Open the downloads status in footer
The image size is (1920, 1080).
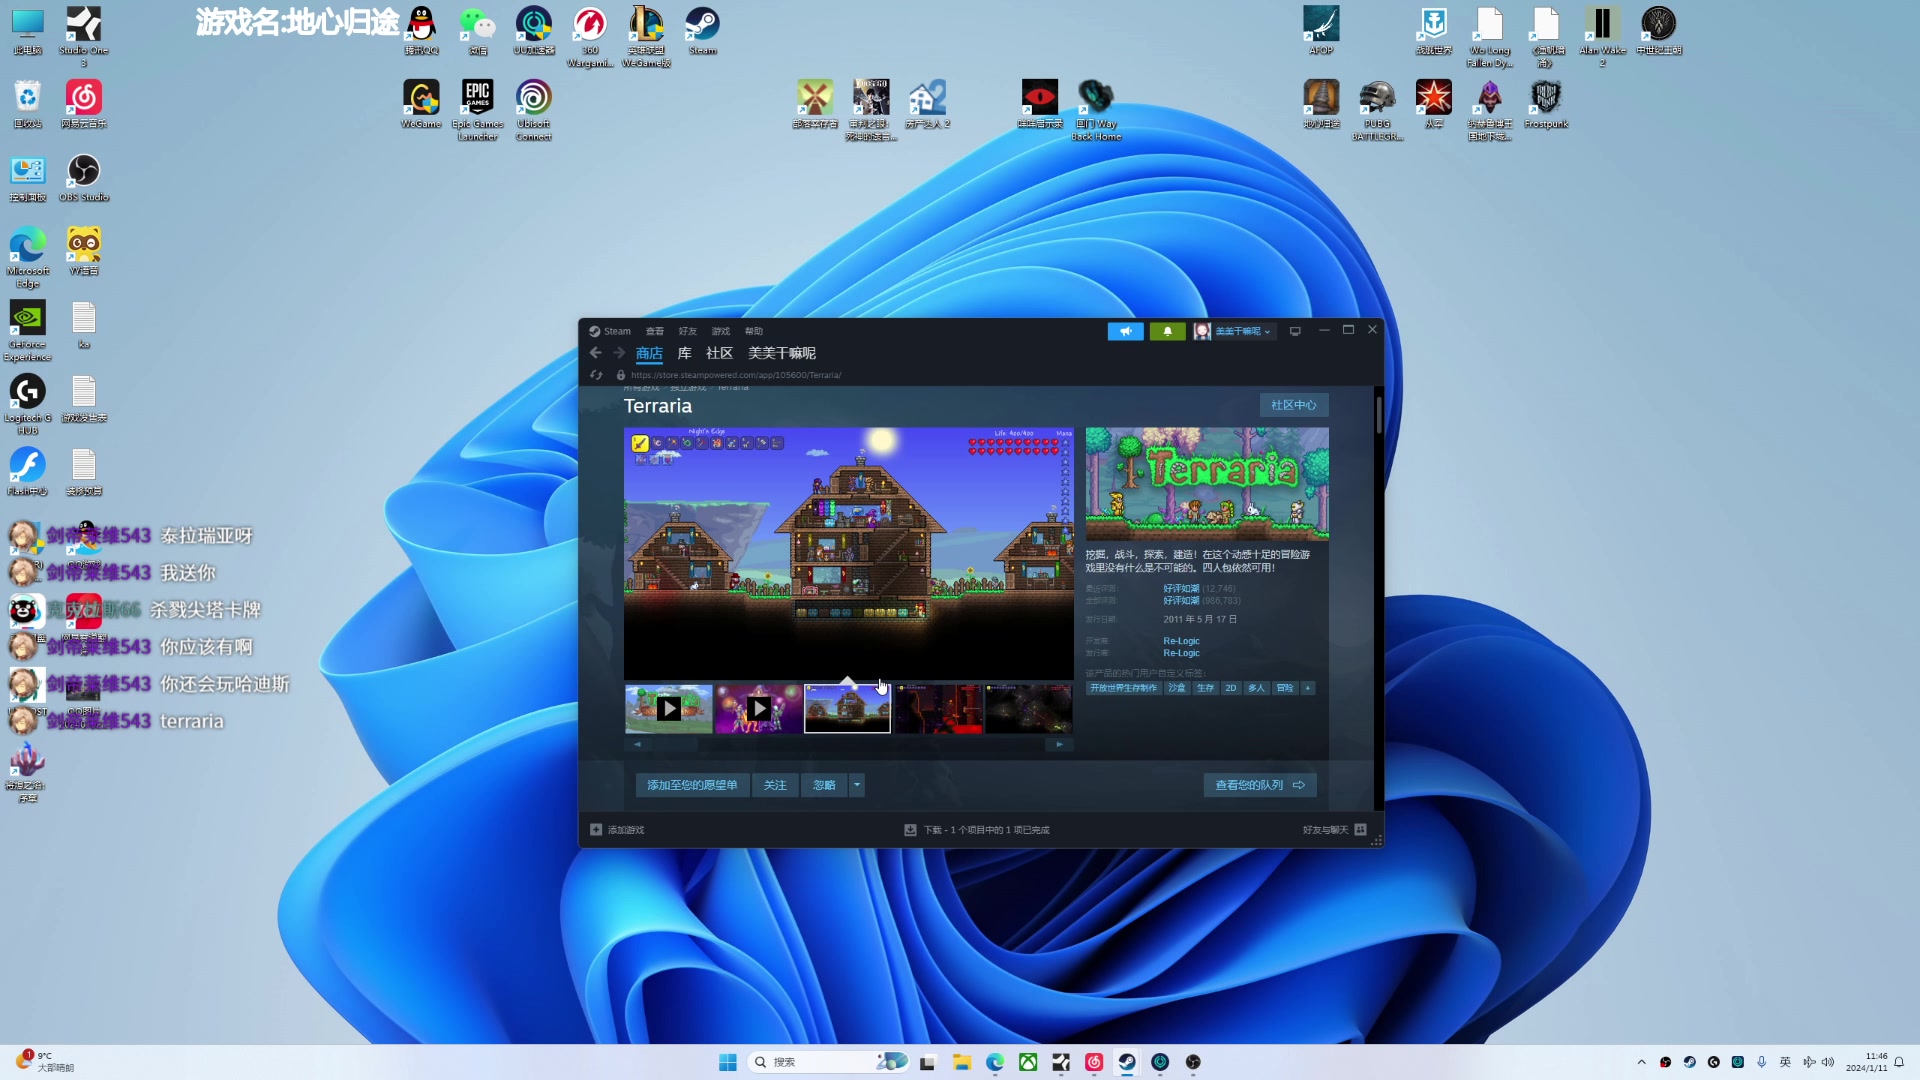977,830
